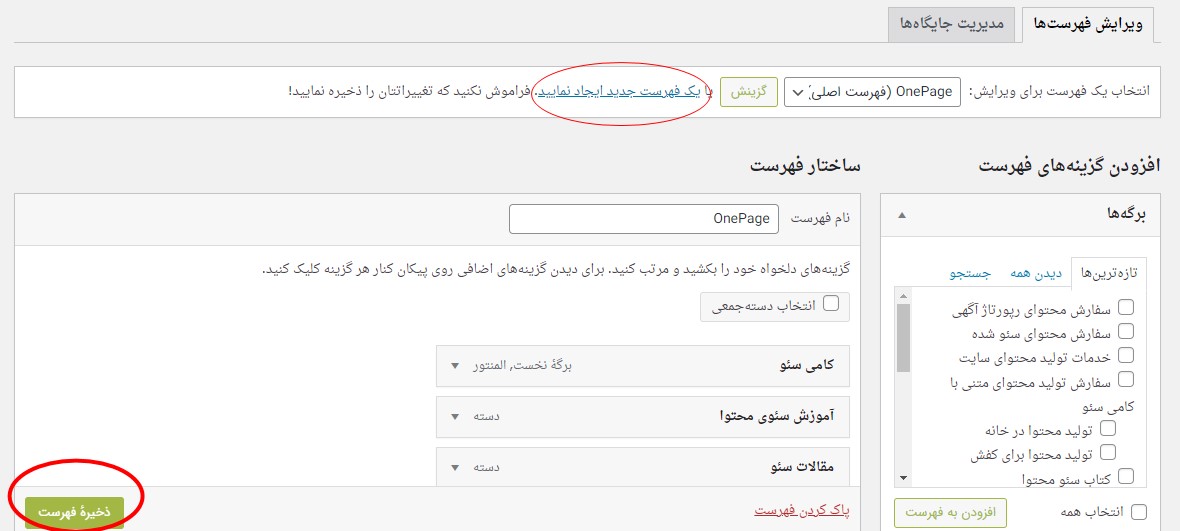Open the دیدن همه pages tab
The height and width of the screenshot is (531, 1180).
click(1034, 273)
